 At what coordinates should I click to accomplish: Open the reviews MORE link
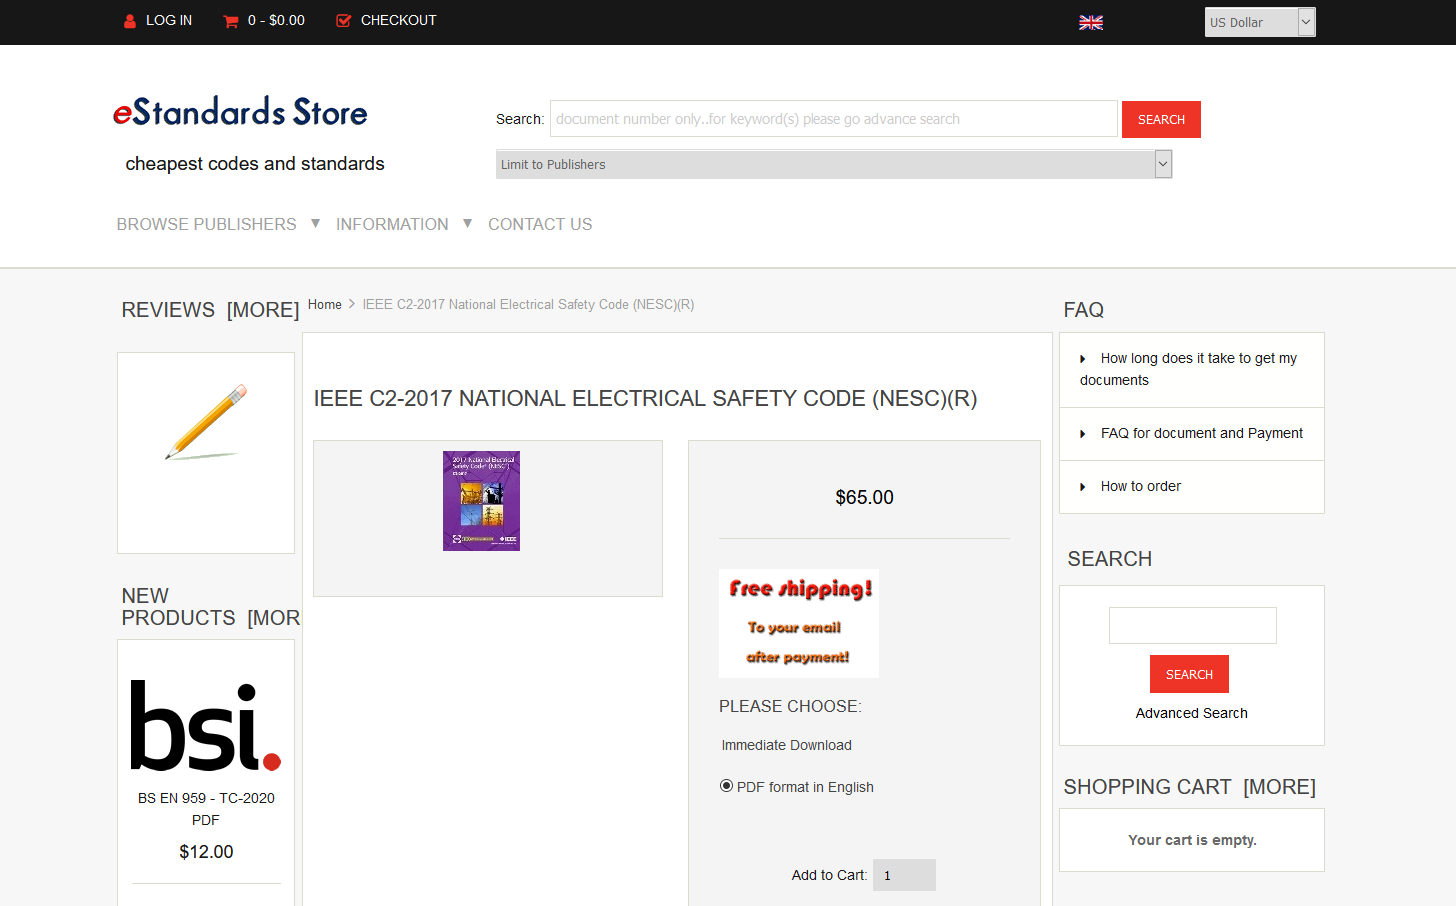coord(263,310)
